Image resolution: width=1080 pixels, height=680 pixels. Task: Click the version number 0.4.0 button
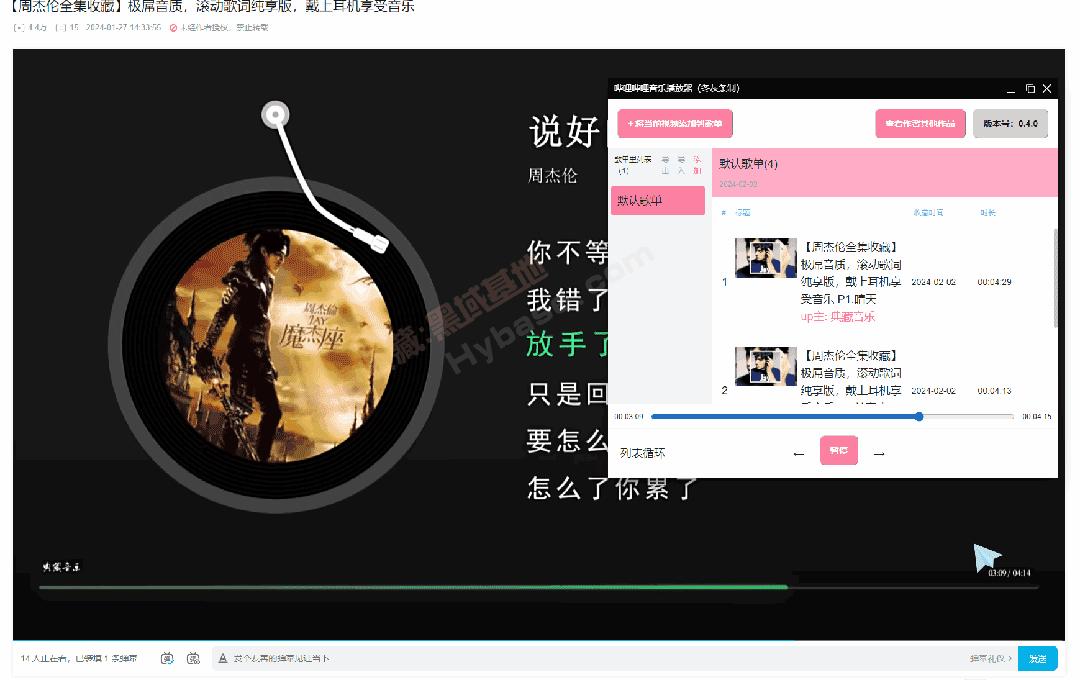tap(1010, 124)
